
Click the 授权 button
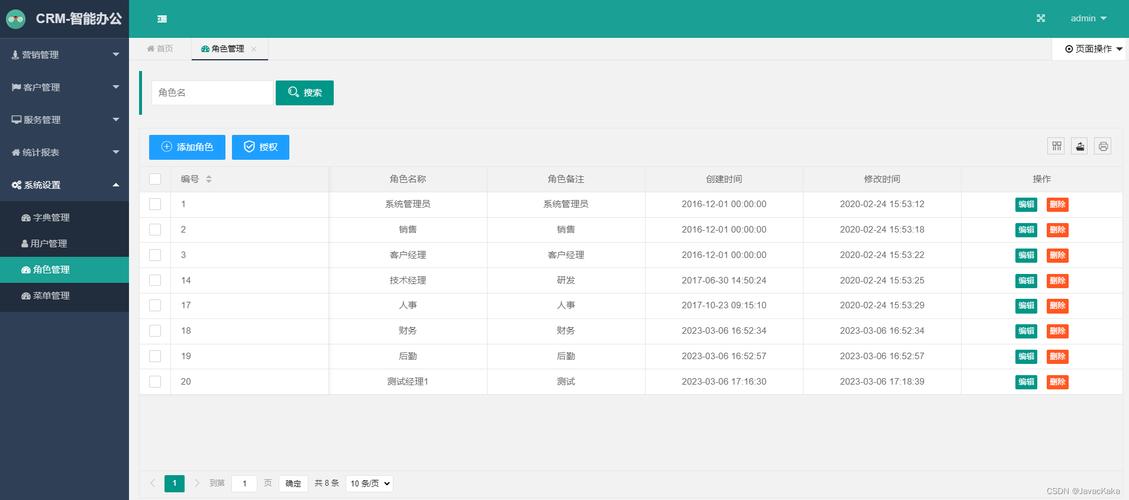coord(261,147)
